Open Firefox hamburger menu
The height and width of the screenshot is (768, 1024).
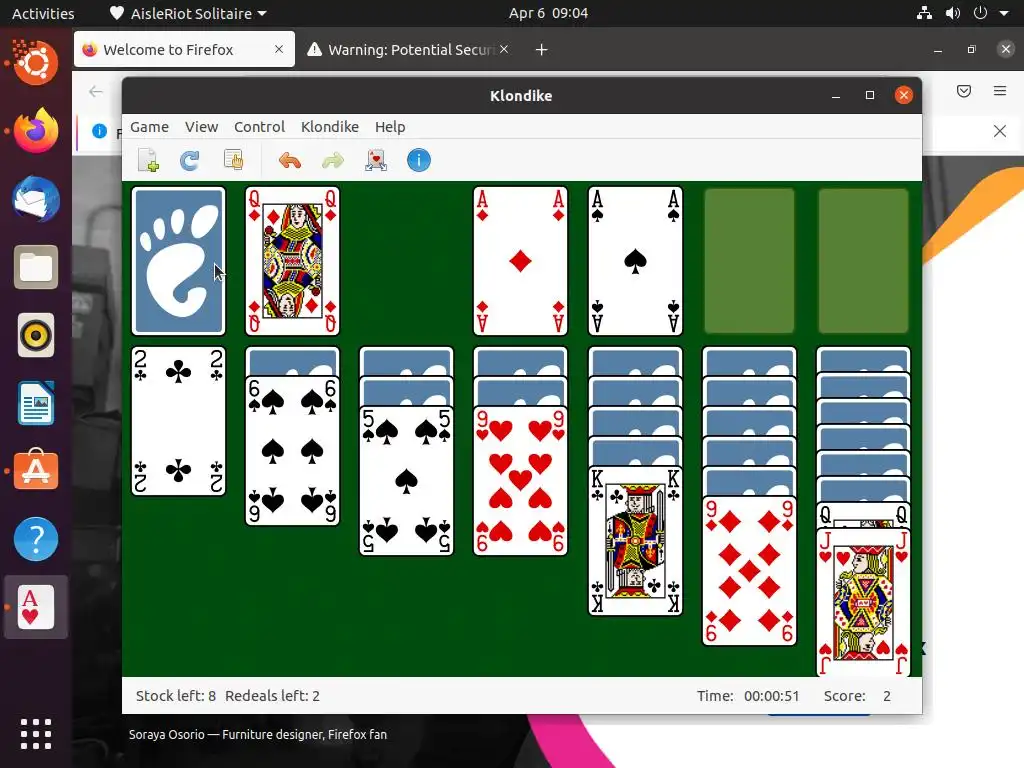point(1000,91)
